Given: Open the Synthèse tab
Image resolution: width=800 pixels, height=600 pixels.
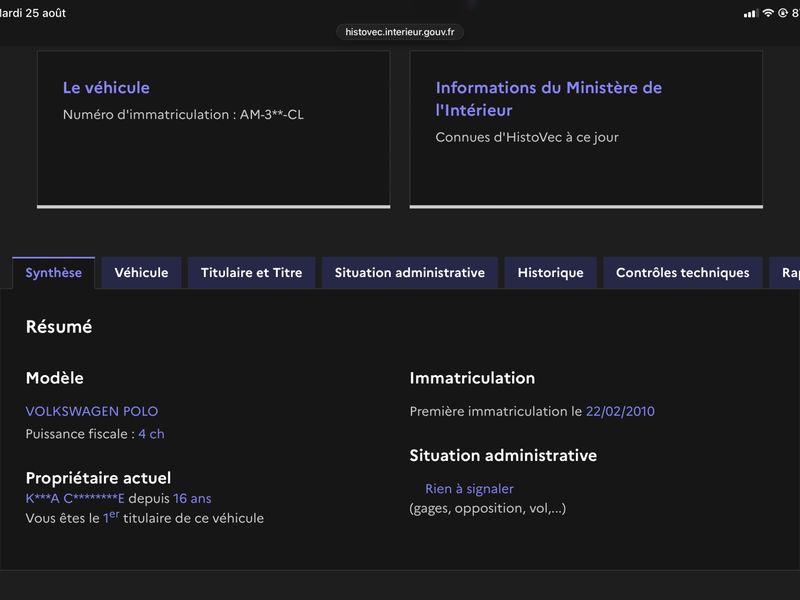Looking at the screenshot, I should pyautogui.click(x=54, y=273).
